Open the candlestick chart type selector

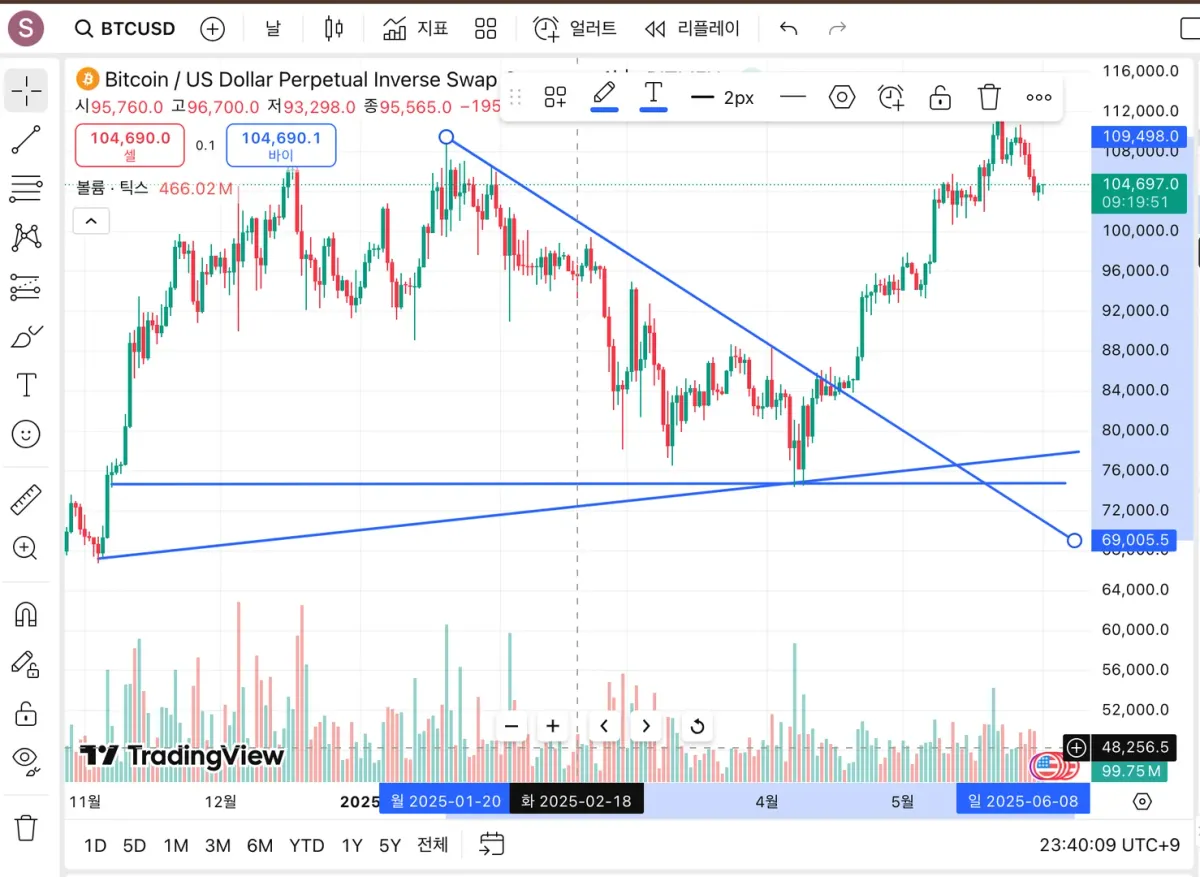coord(334,29)
